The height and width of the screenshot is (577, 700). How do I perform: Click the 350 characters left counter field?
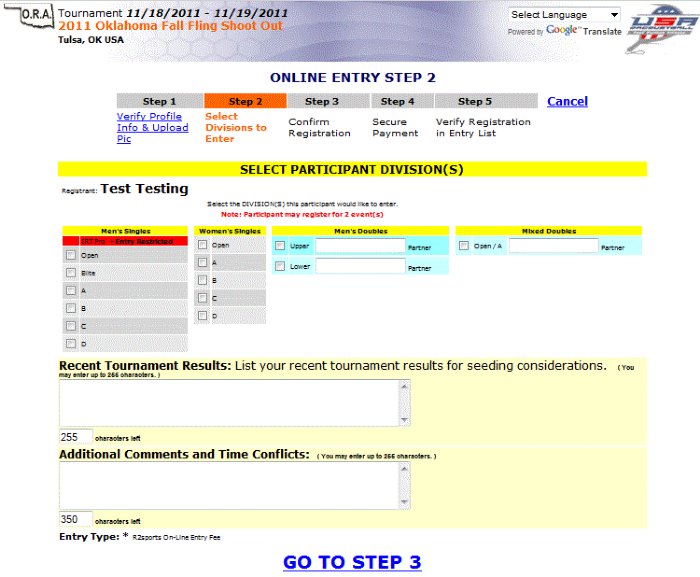pyautogui.click(x=75, y=519)
